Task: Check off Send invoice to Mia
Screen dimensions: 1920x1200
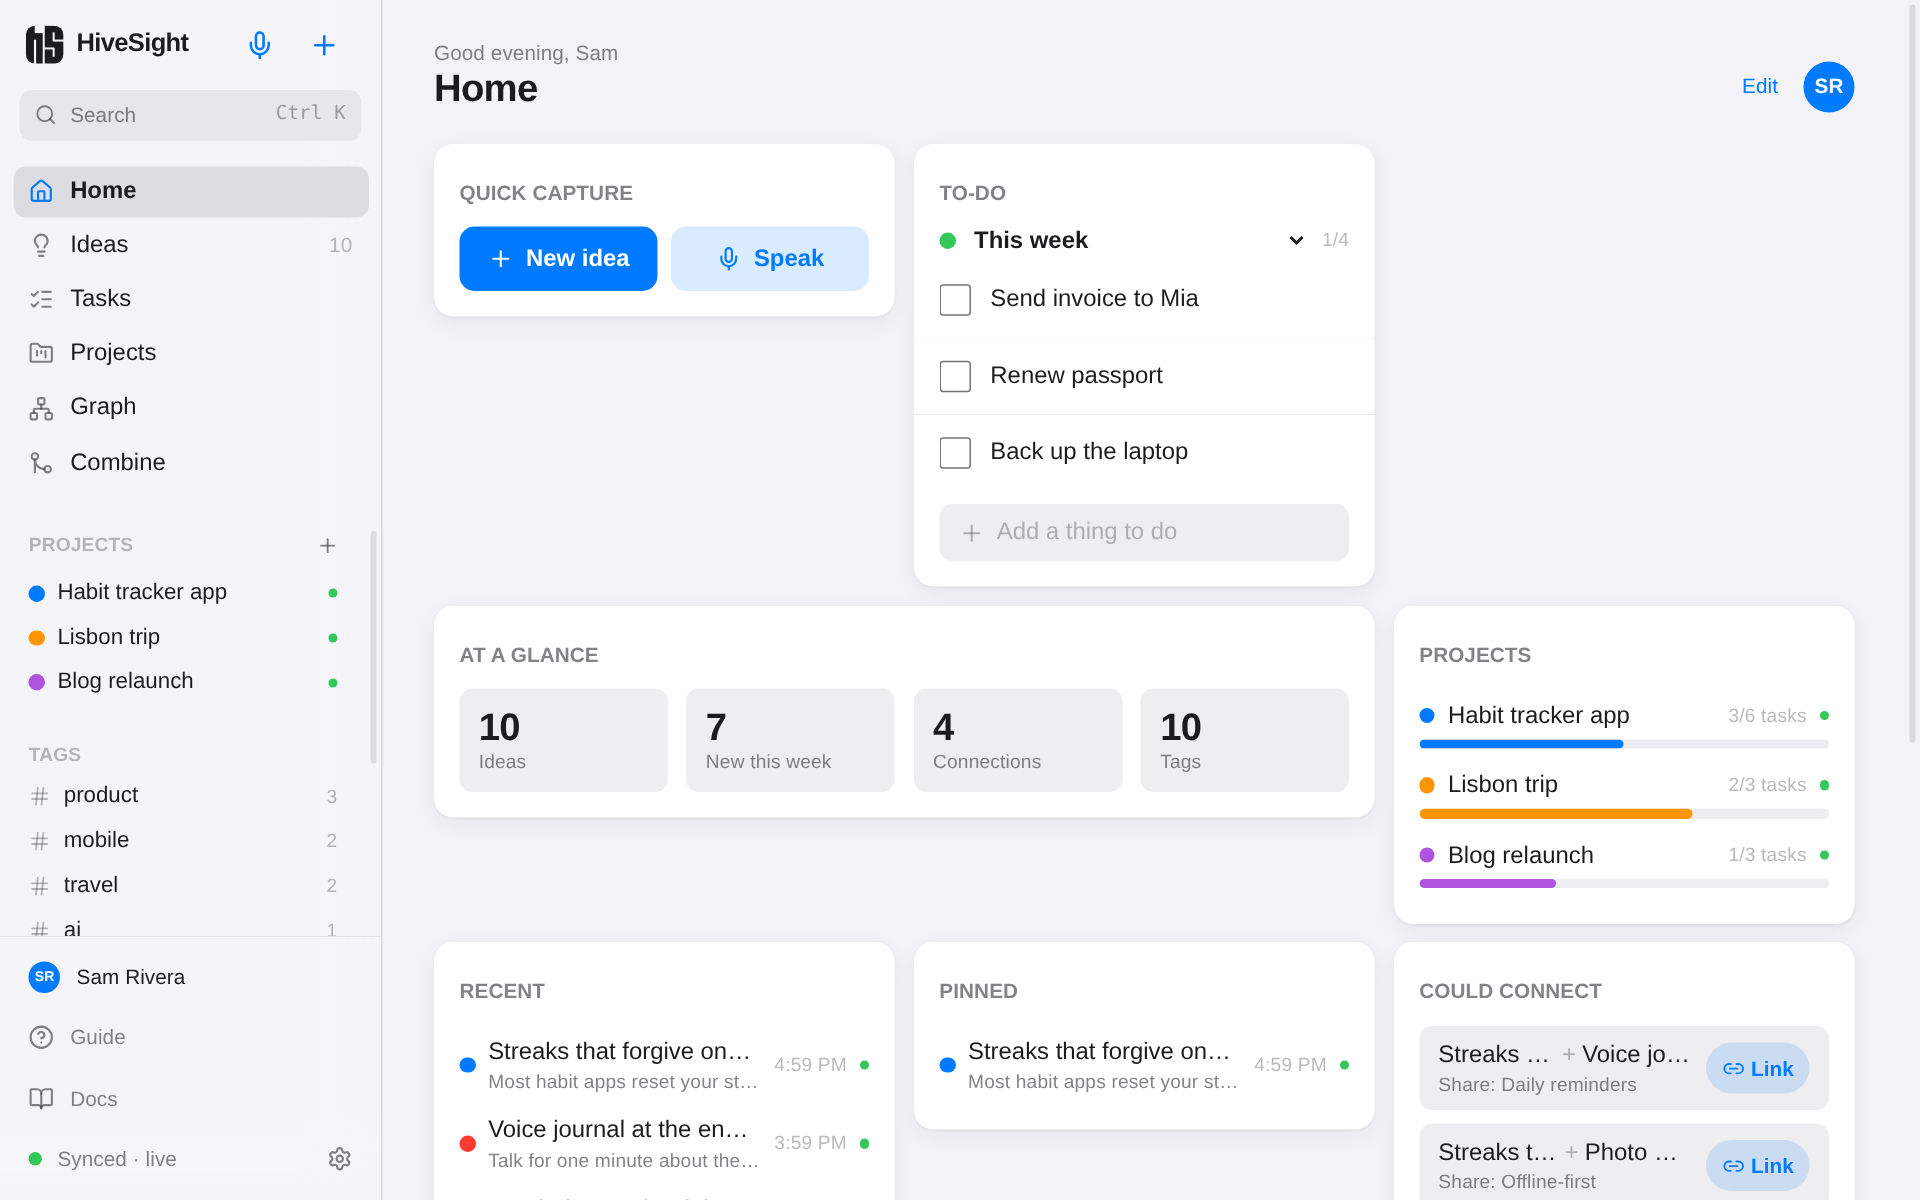Action: (x=955, y=299)
